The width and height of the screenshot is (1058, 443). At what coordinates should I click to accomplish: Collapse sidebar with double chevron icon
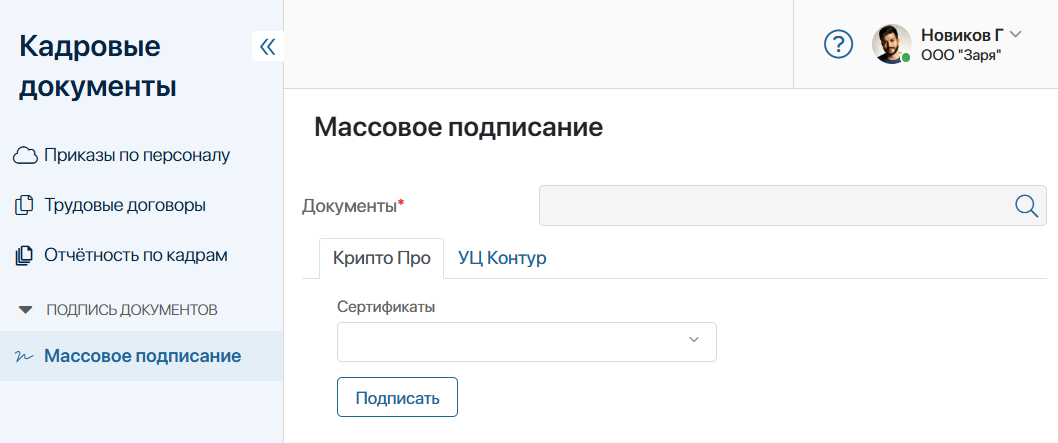[268, 47]
